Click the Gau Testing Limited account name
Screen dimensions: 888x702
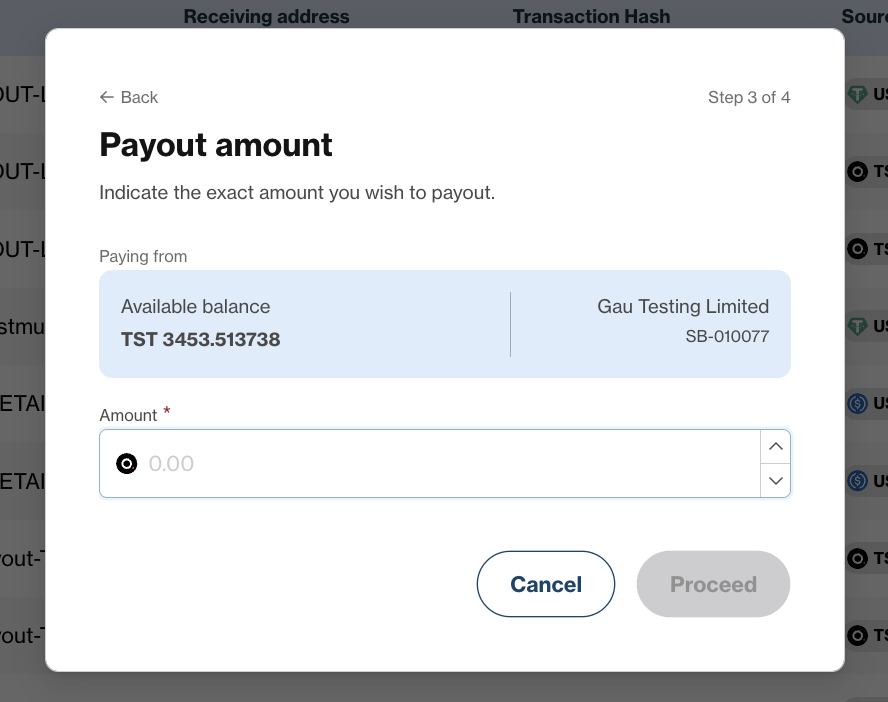(683, 306)
